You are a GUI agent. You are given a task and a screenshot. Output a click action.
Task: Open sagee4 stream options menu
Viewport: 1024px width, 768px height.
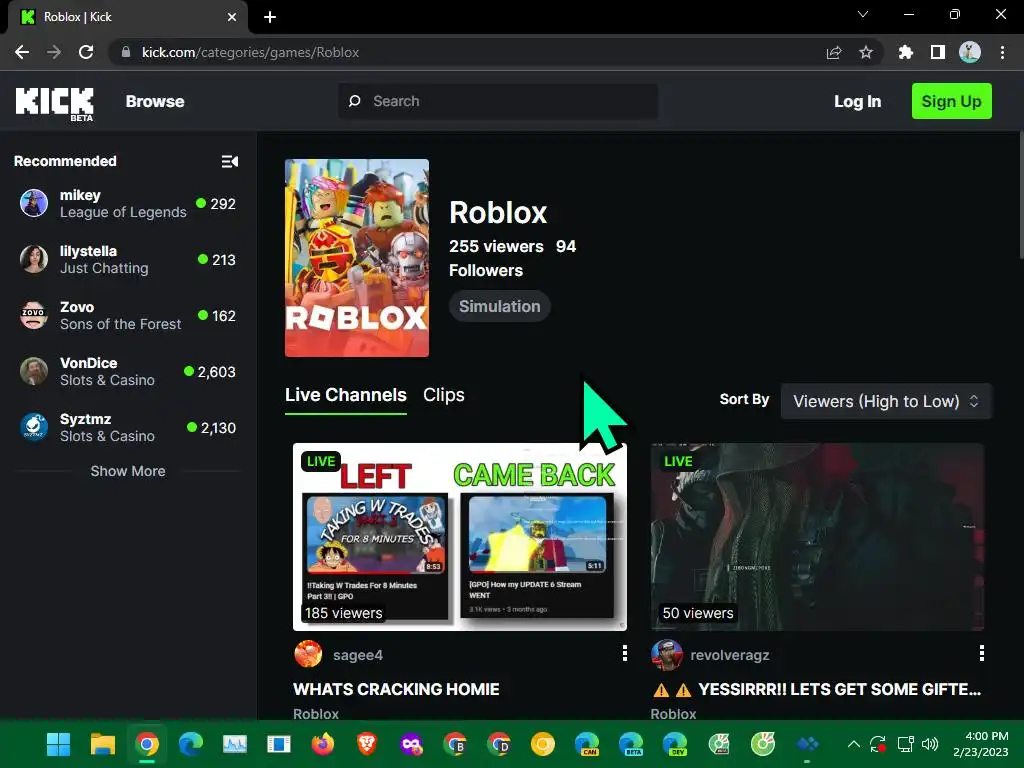tap(624, 653)
